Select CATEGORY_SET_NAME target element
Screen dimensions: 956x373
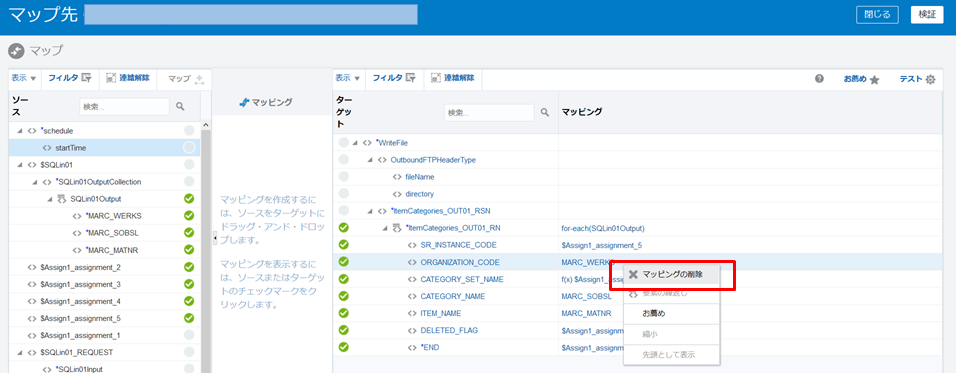(462, 279)
